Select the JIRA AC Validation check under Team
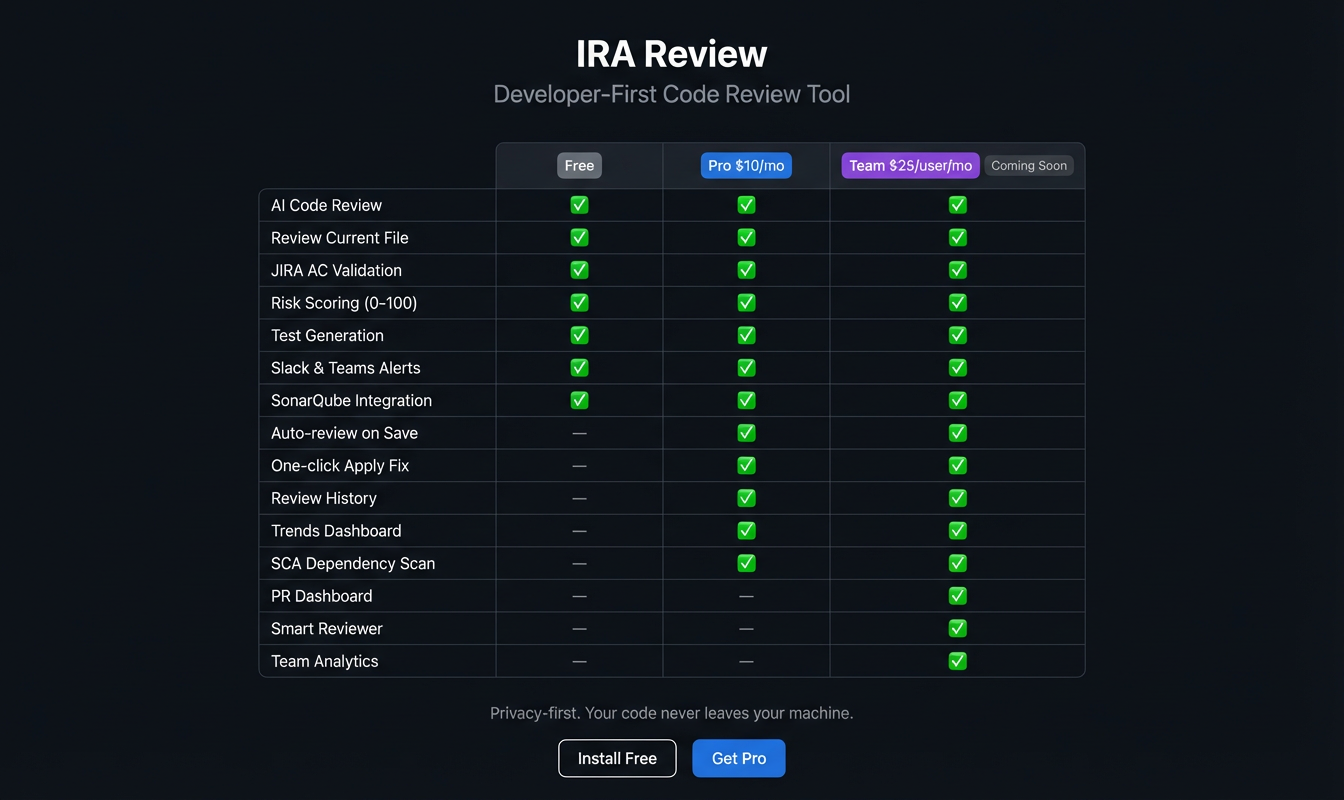This screenshot has width=1344, height=800. tap(957, 269)
